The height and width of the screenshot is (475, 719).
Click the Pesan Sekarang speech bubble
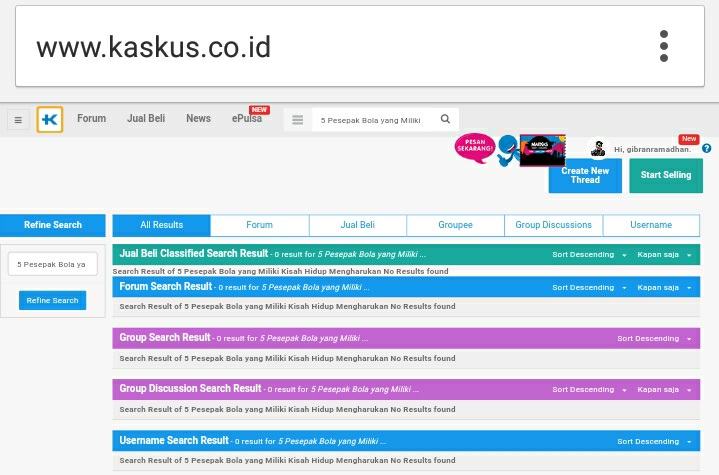[475, 148]
